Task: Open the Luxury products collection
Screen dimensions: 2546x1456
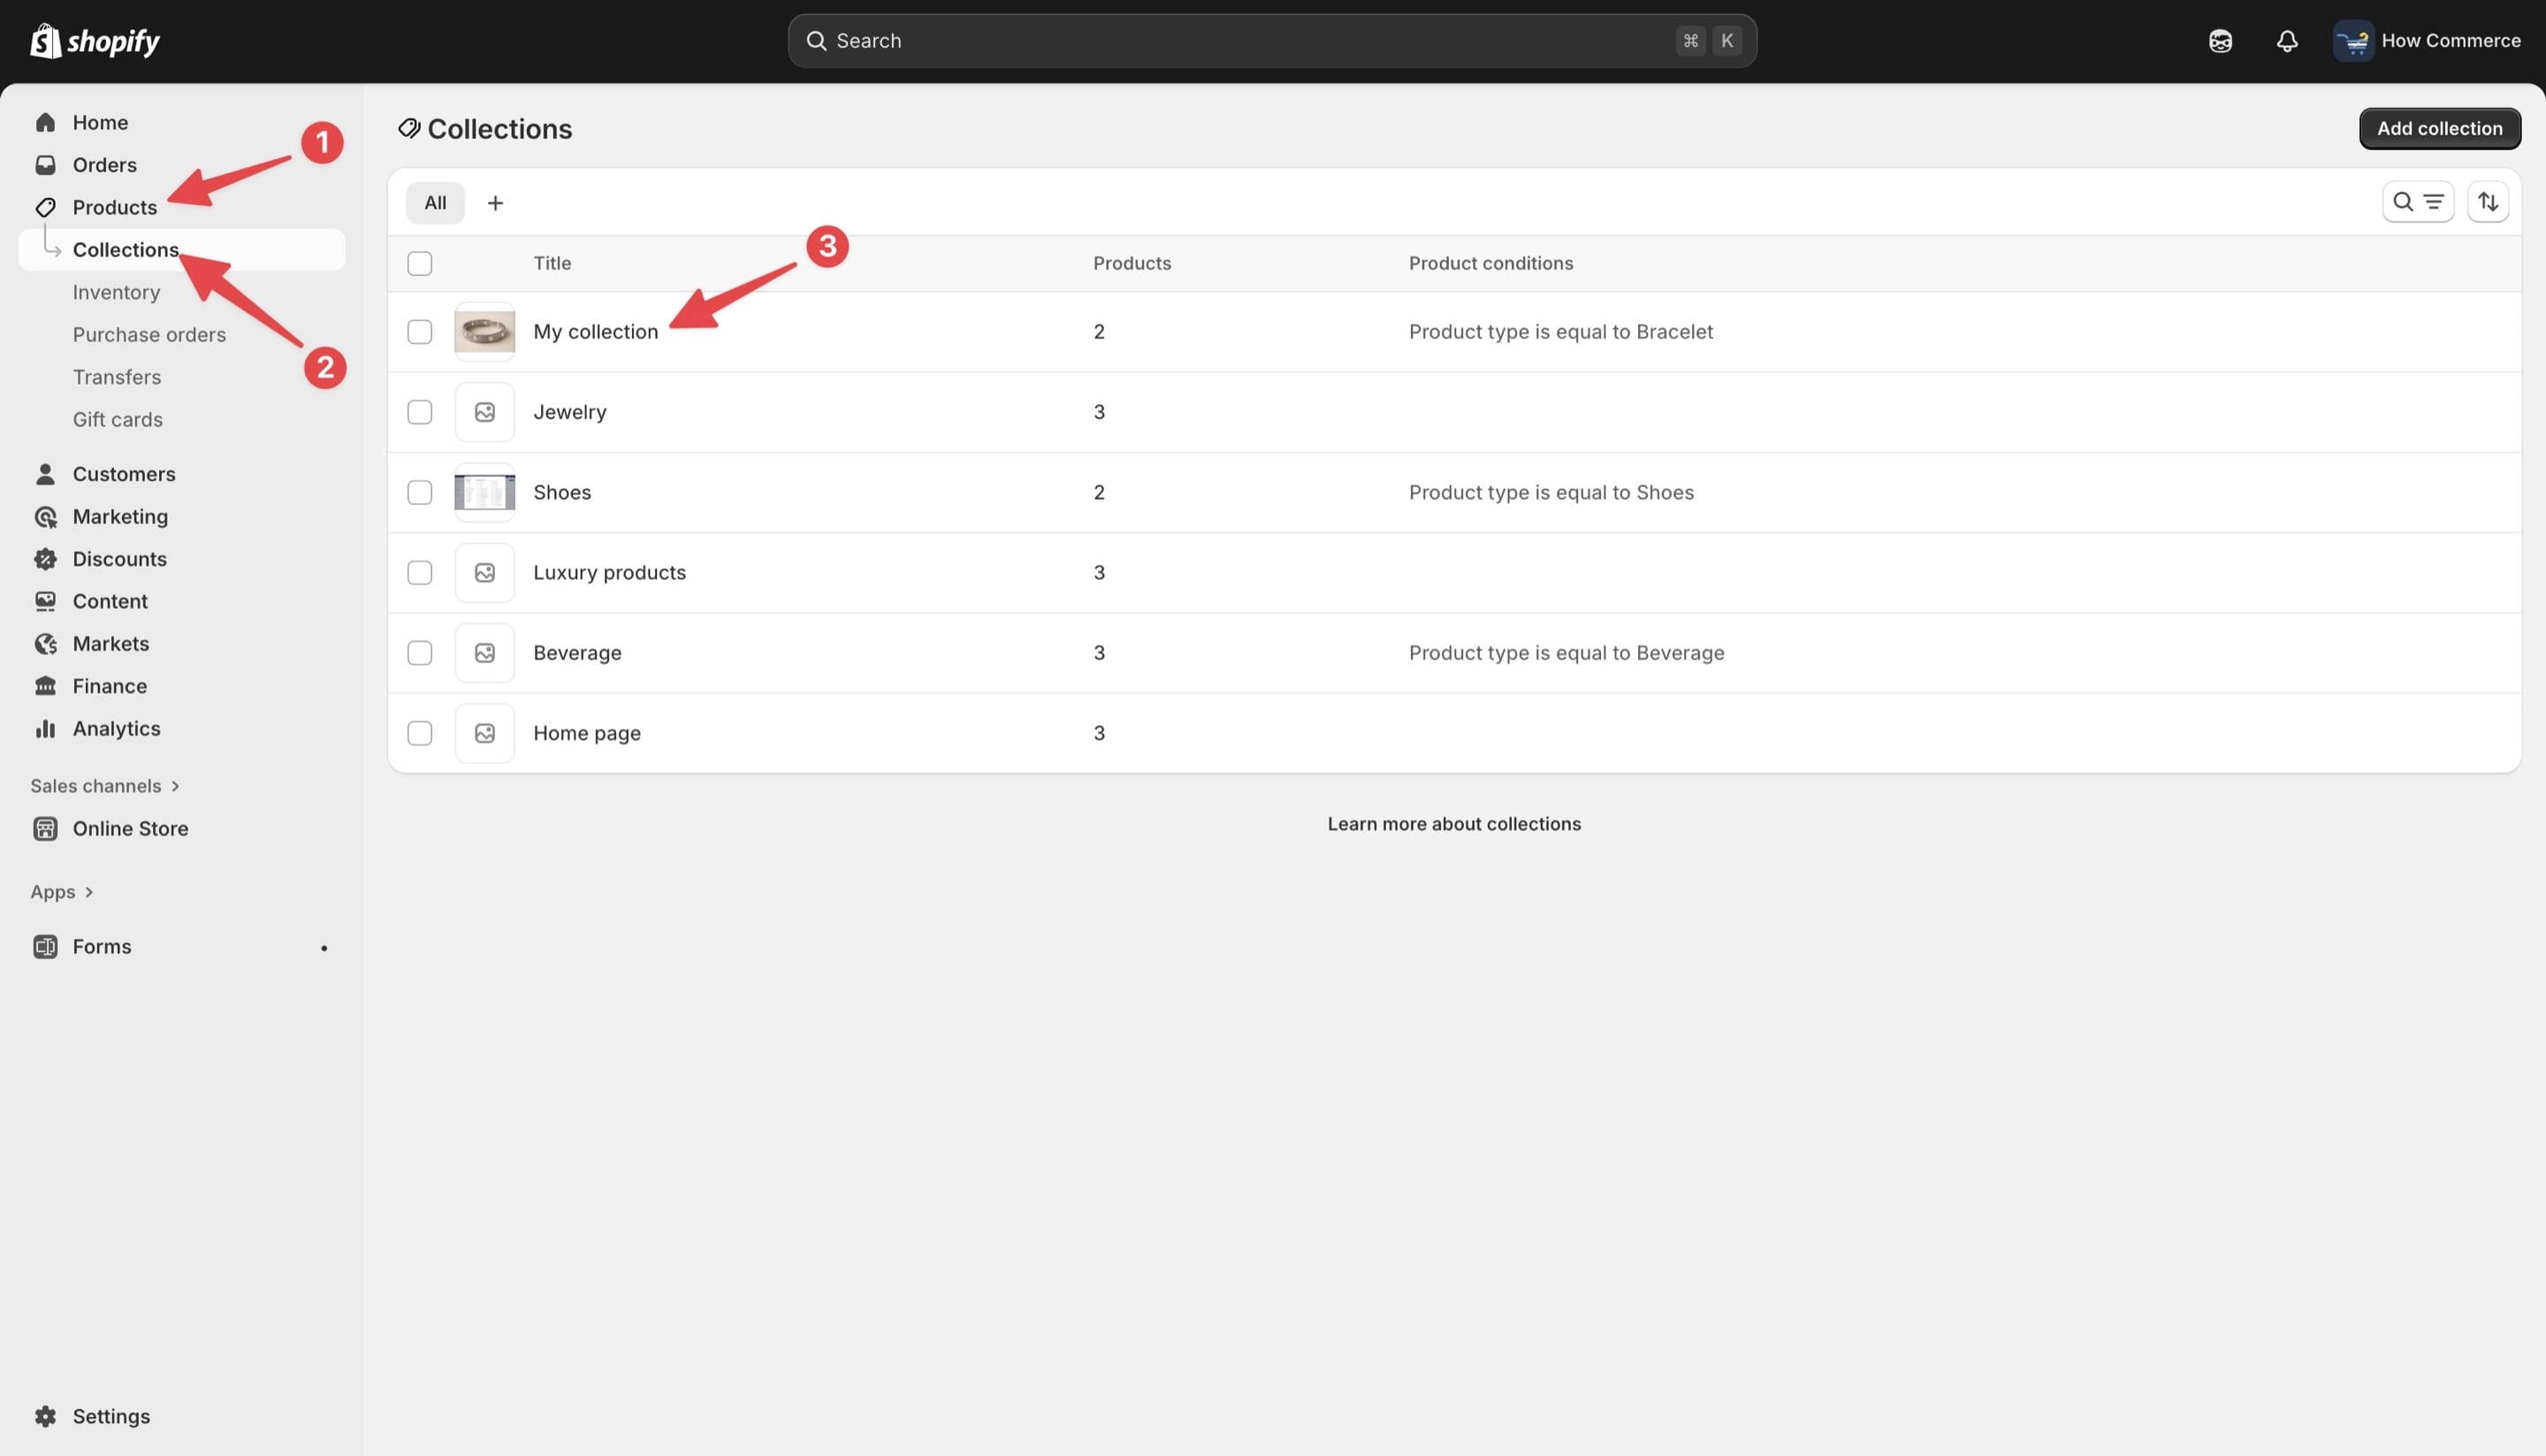Action: coord(610,573)
